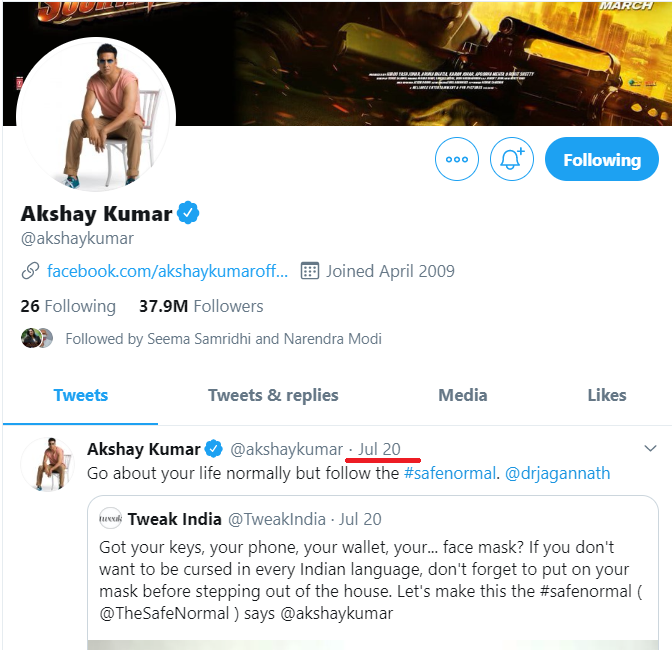Open the @drjagannath mention
672x650 pixels.
point(557,473)
